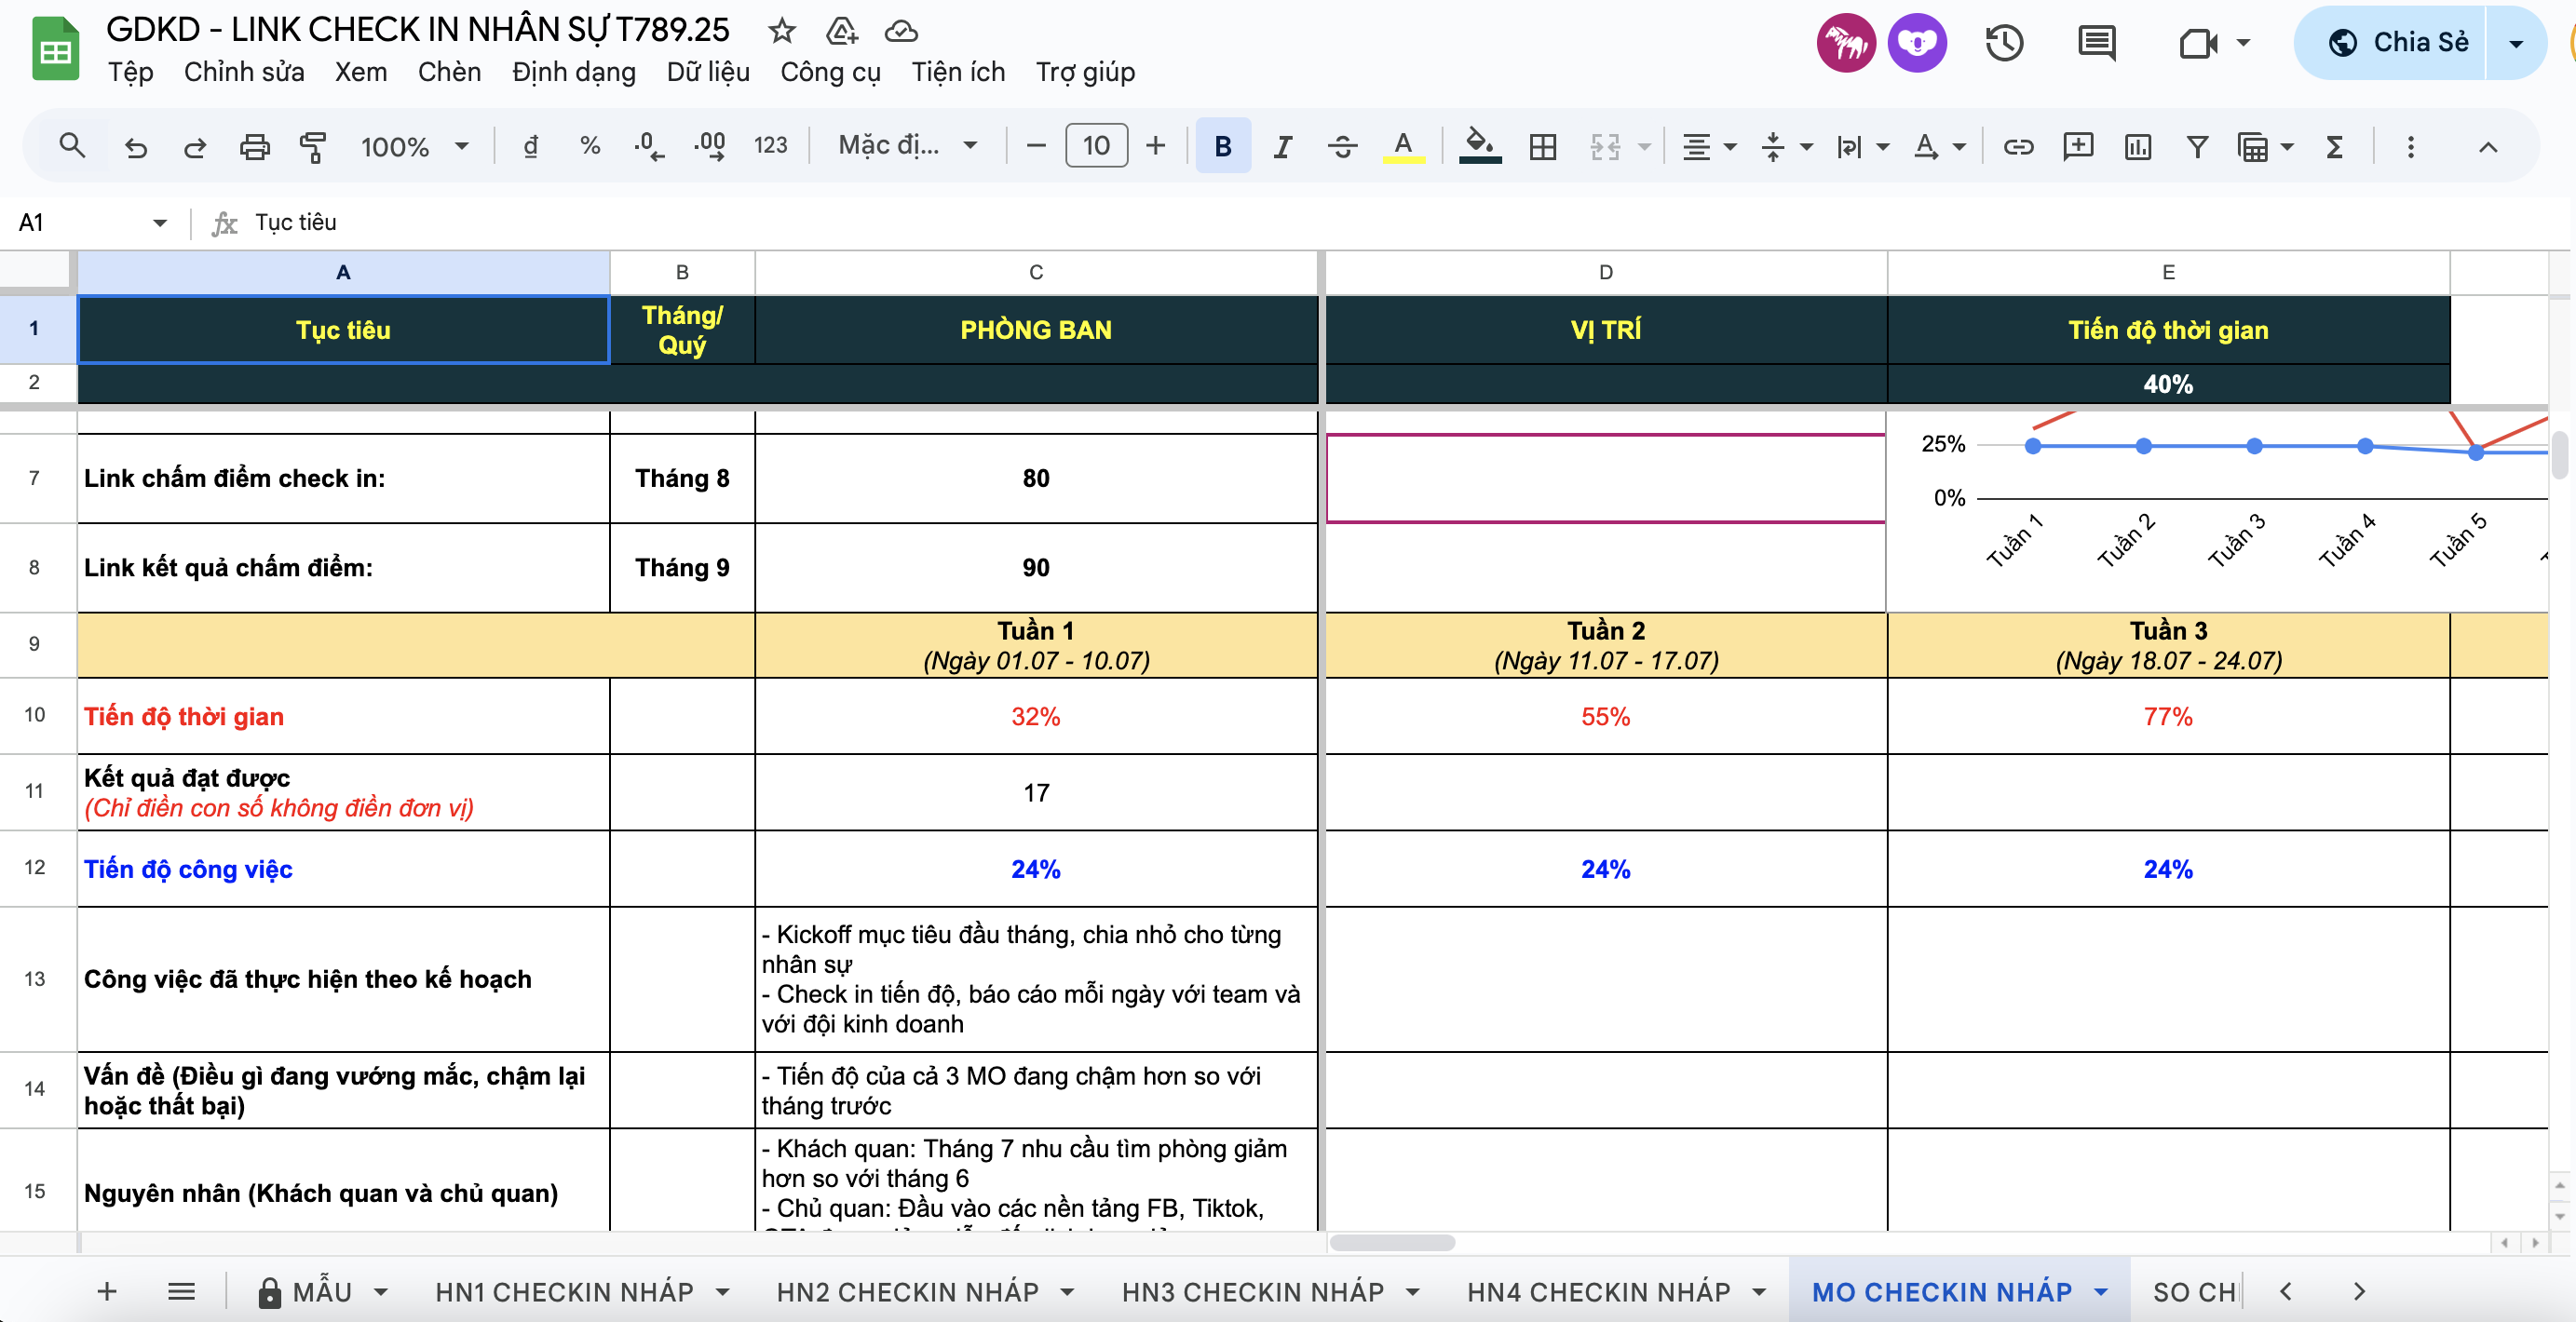Click the paint format icon
This screenshot has height=1322, width=2576.
point(313,147)
